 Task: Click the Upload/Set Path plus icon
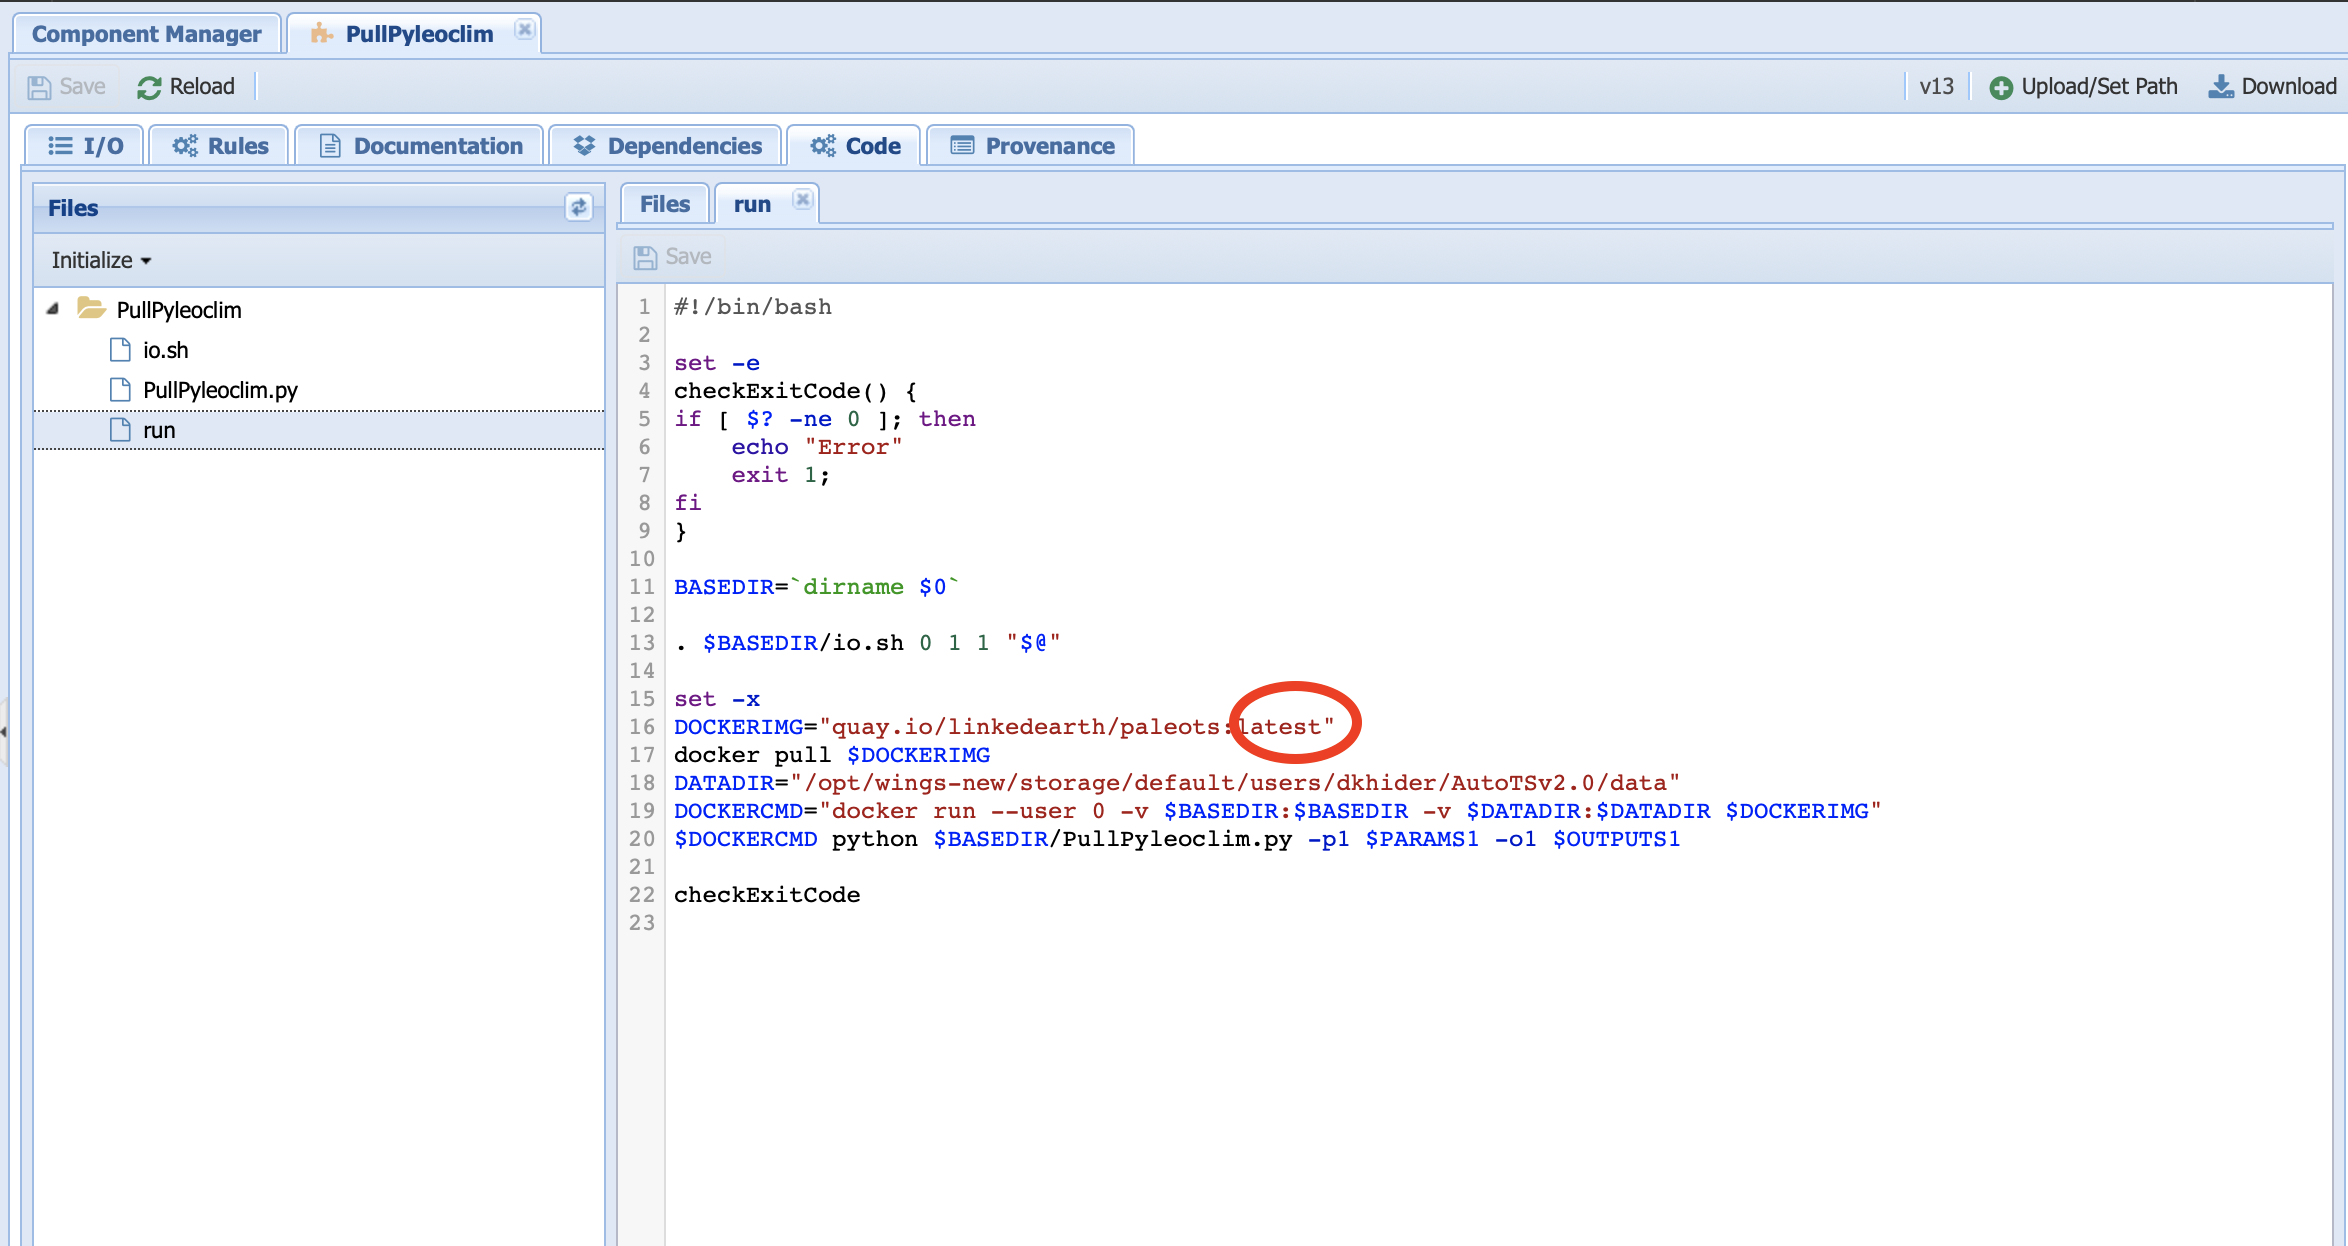pyautogui.click(x=2001, y=88)
